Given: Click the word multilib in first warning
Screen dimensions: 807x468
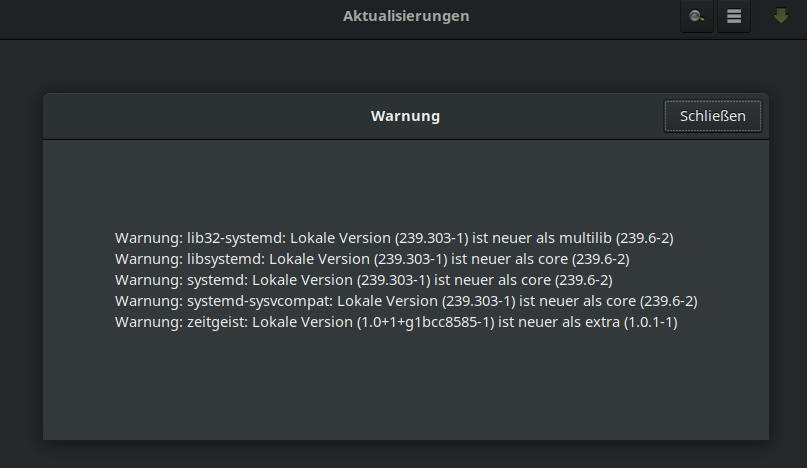Looking at the screenshot, I should [583, 238].
